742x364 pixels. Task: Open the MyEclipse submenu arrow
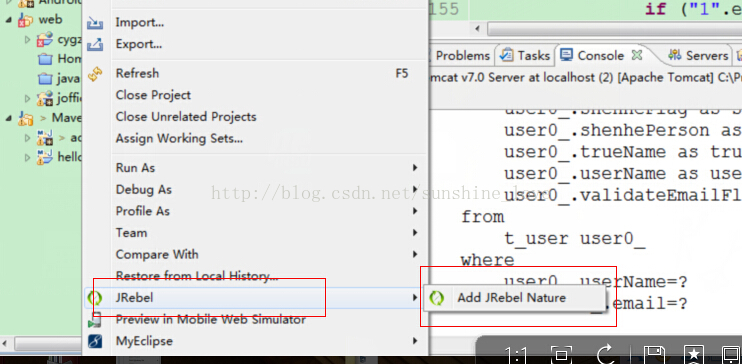415,341
